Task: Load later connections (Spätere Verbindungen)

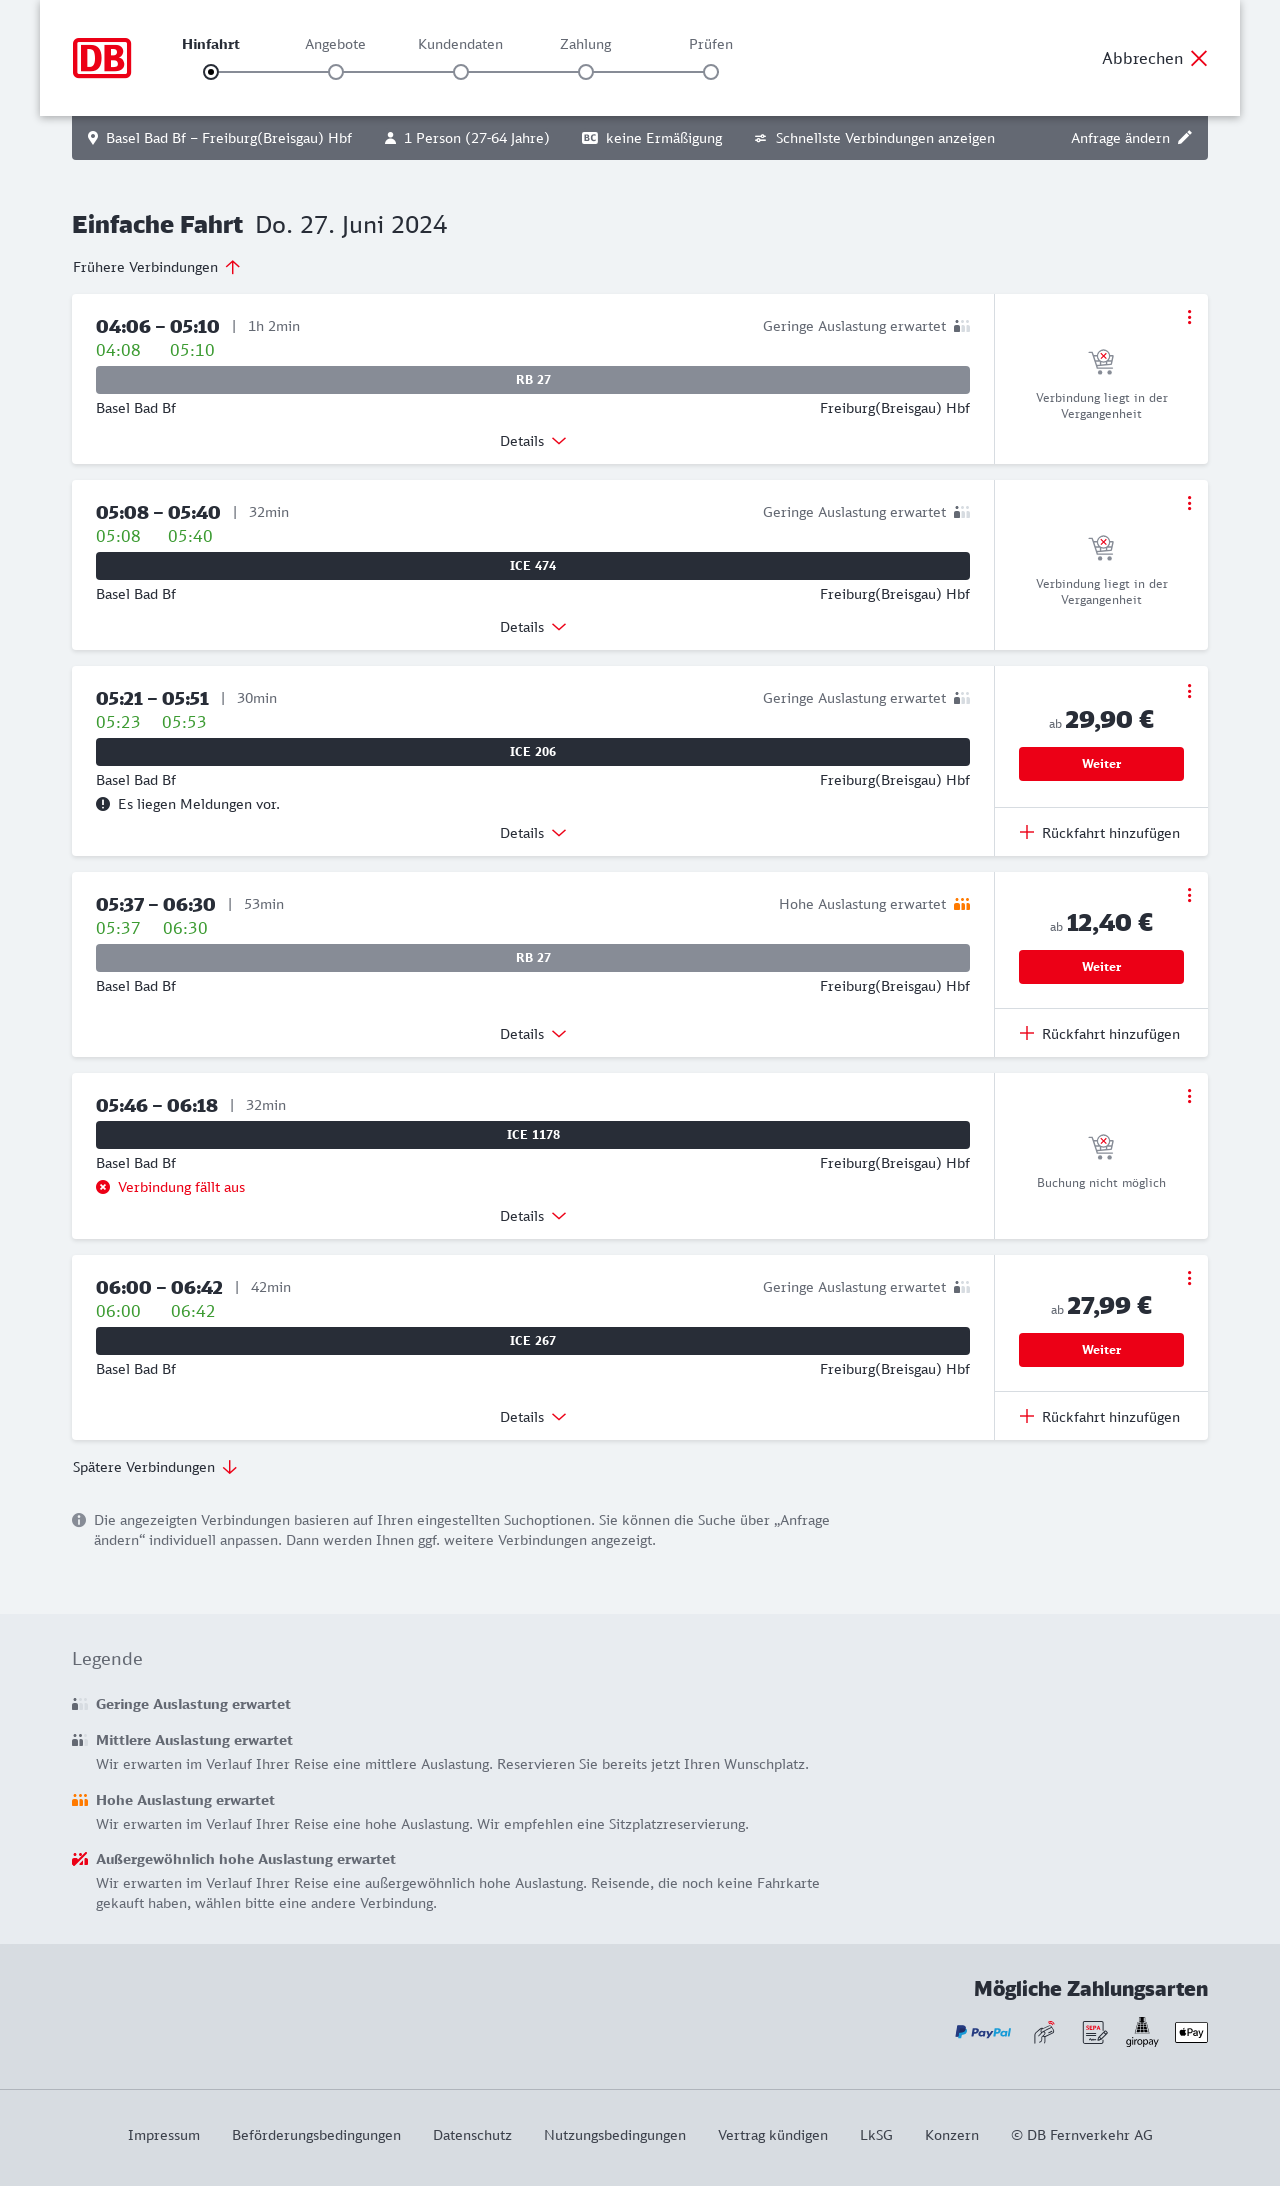Action: click(155, 1467)
